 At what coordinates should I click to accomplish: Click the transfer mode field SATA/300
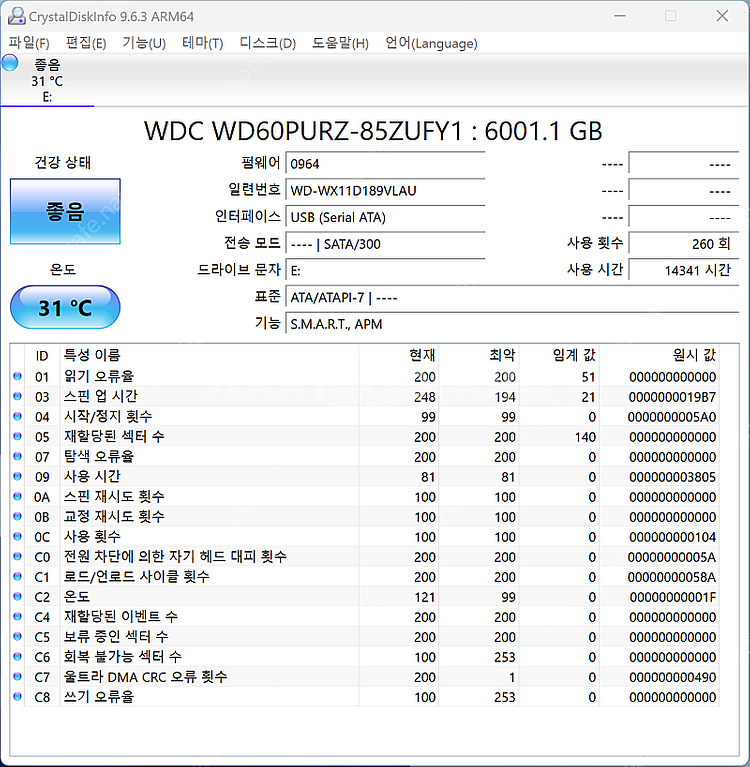coord(385,244)
